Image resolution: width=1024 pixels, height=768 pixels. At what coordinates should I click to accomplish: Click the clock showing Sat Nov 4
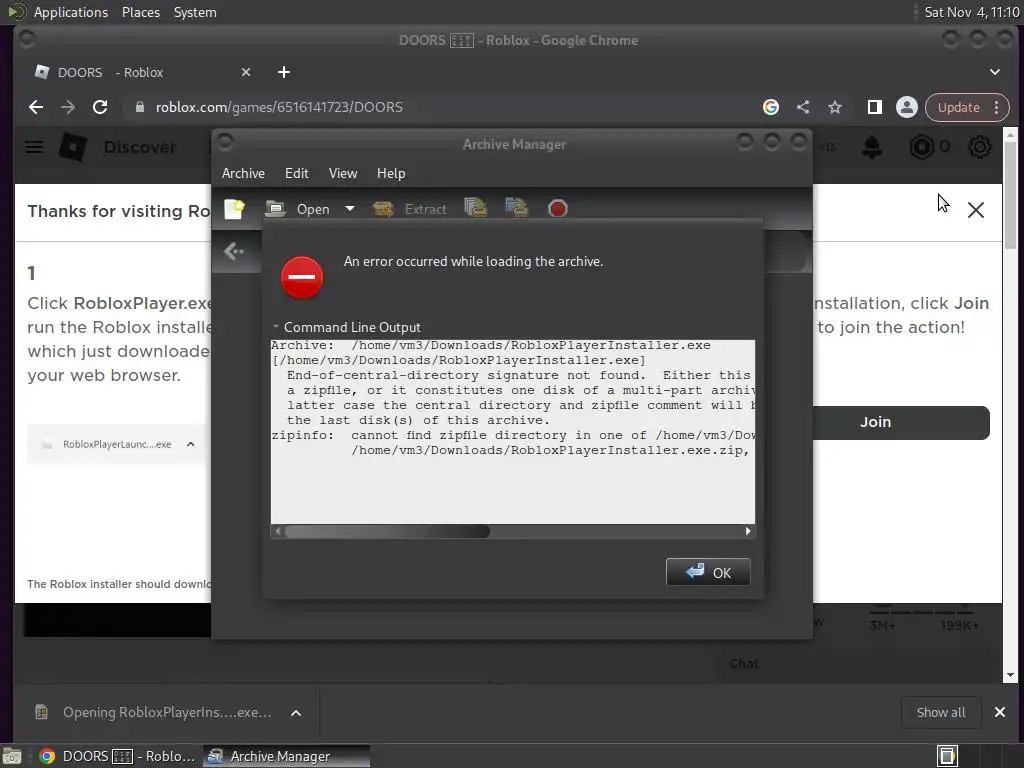point(972,12)
